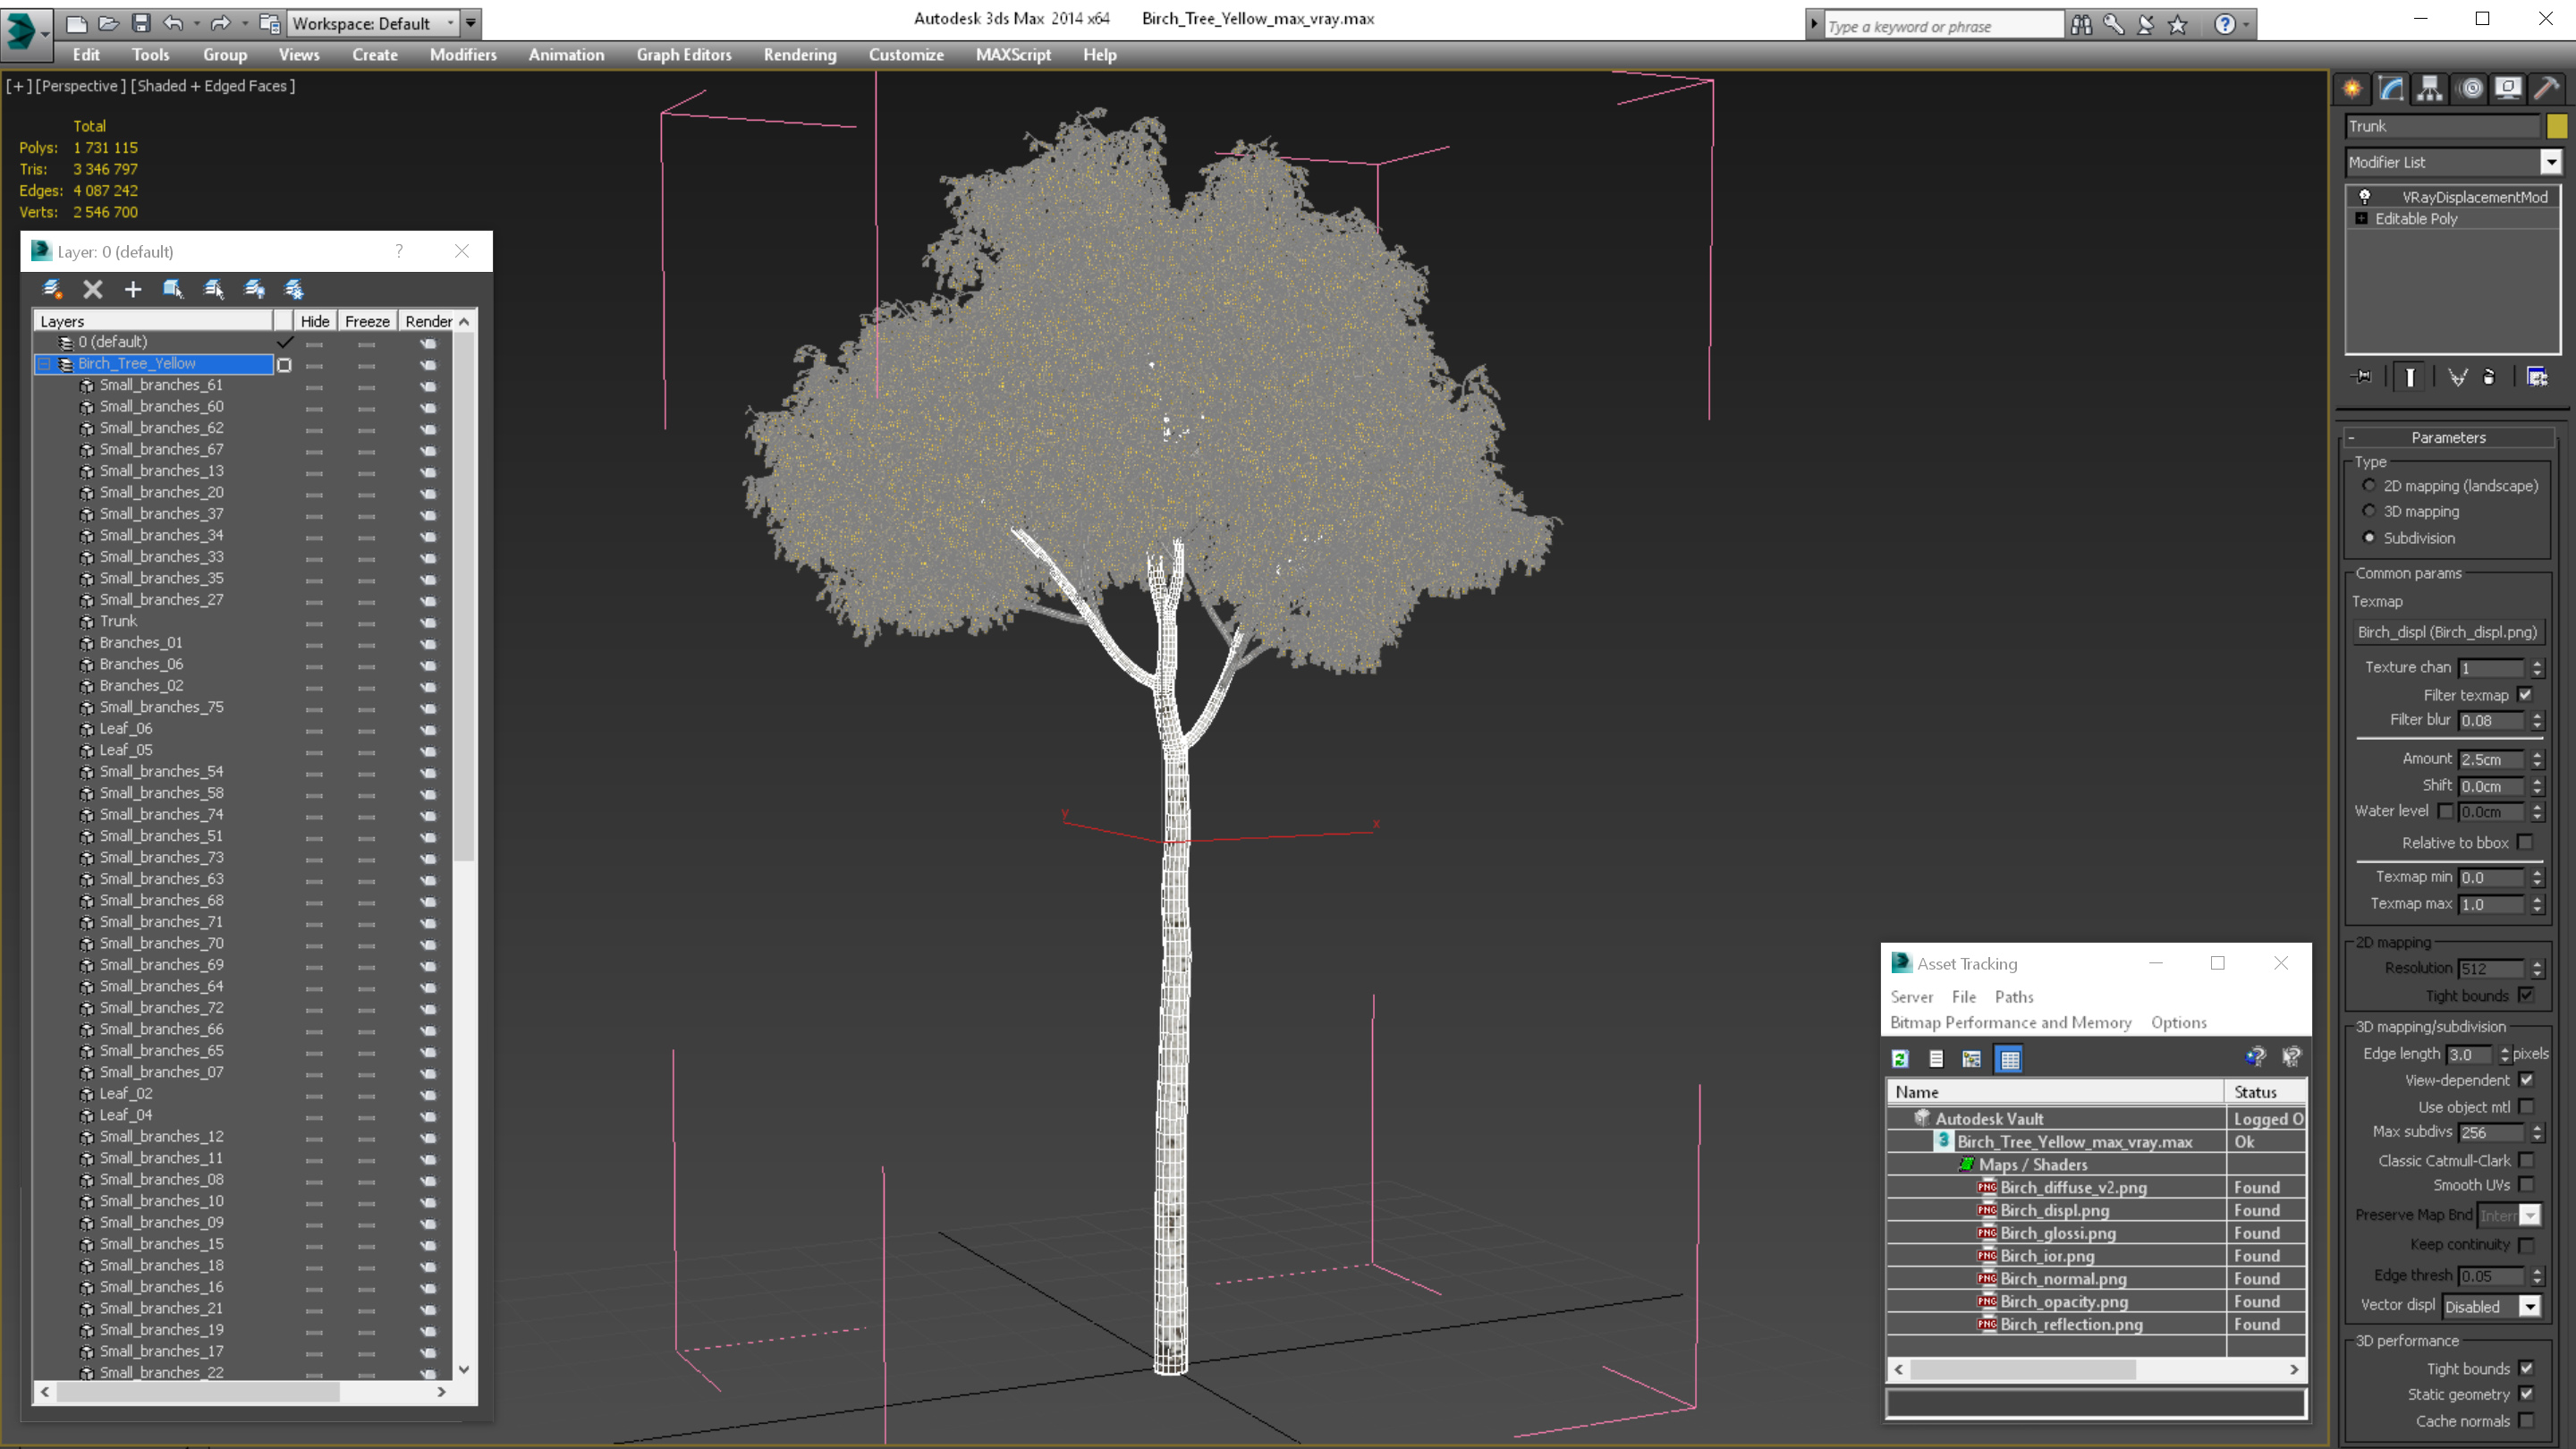Open the Hierarchy command panel tab

point(2430,89)
